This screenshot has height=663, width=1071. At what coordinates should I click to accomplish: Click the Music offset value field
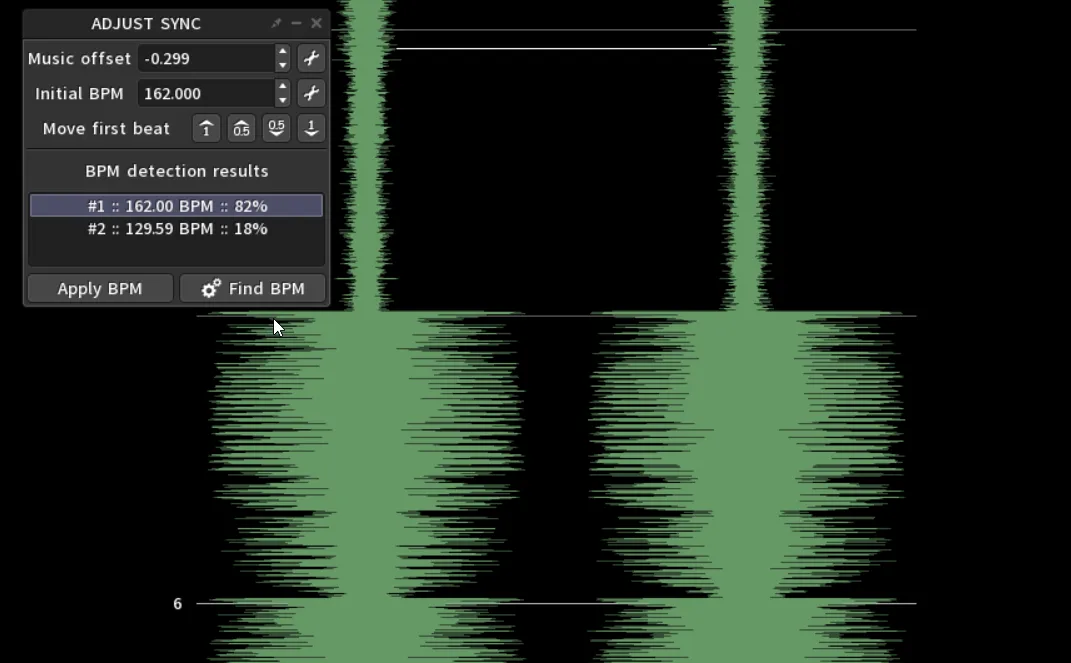(x=206, y=59)
